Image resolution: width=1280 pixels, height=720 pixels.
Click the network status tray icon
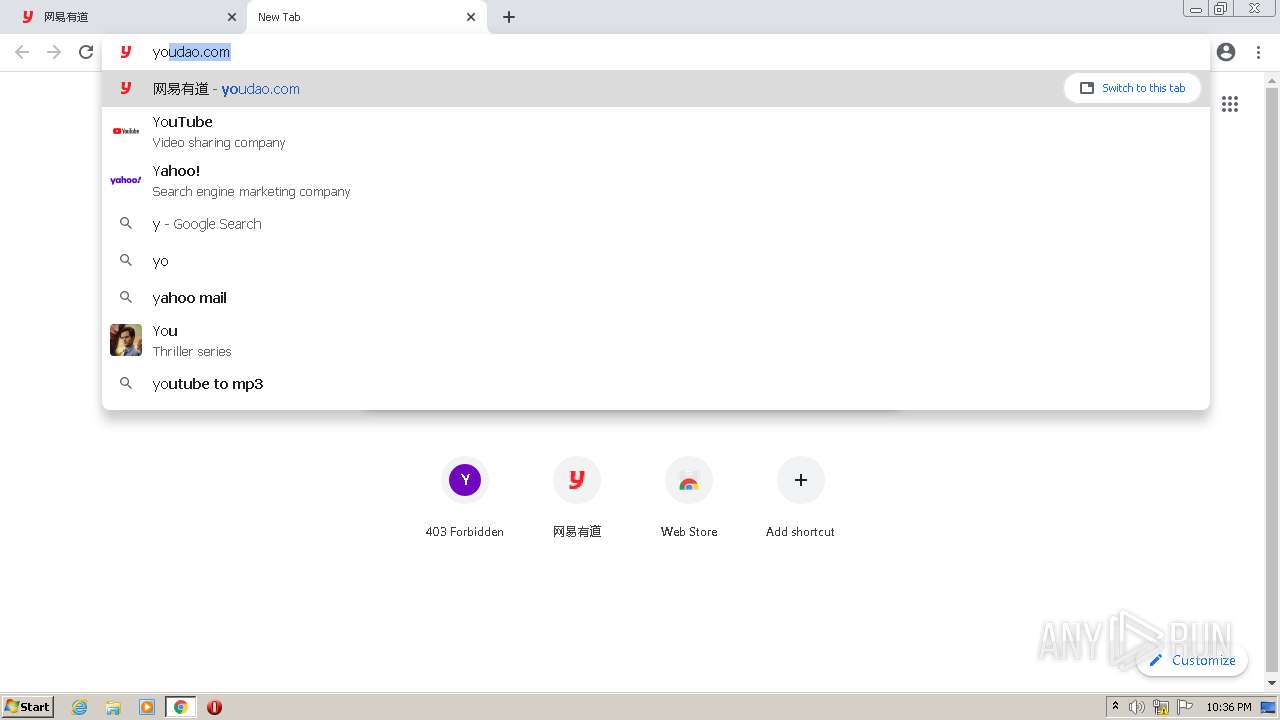(1161, 707)
